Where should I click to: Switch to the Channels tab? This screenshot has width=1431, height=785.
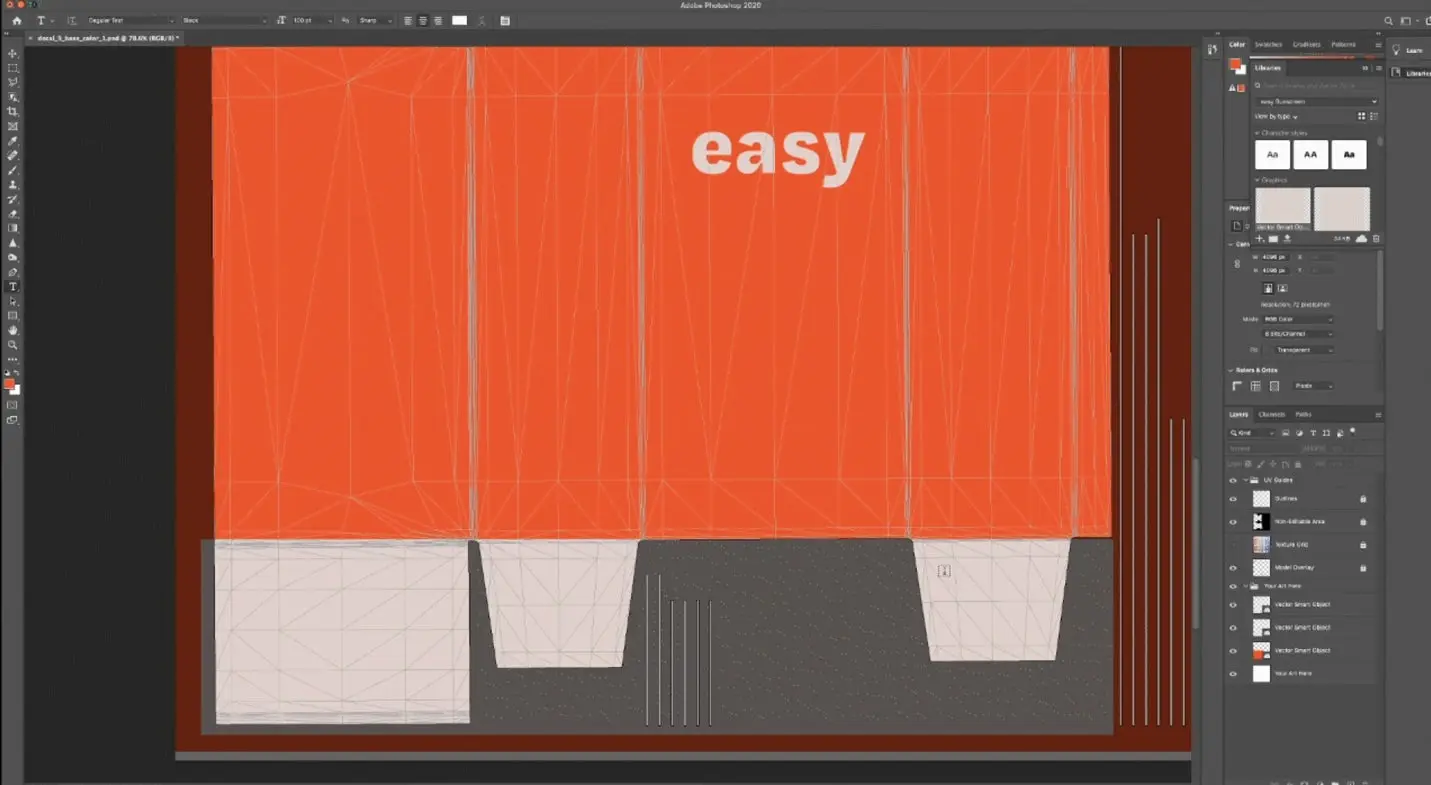[x=1272, y=414]
